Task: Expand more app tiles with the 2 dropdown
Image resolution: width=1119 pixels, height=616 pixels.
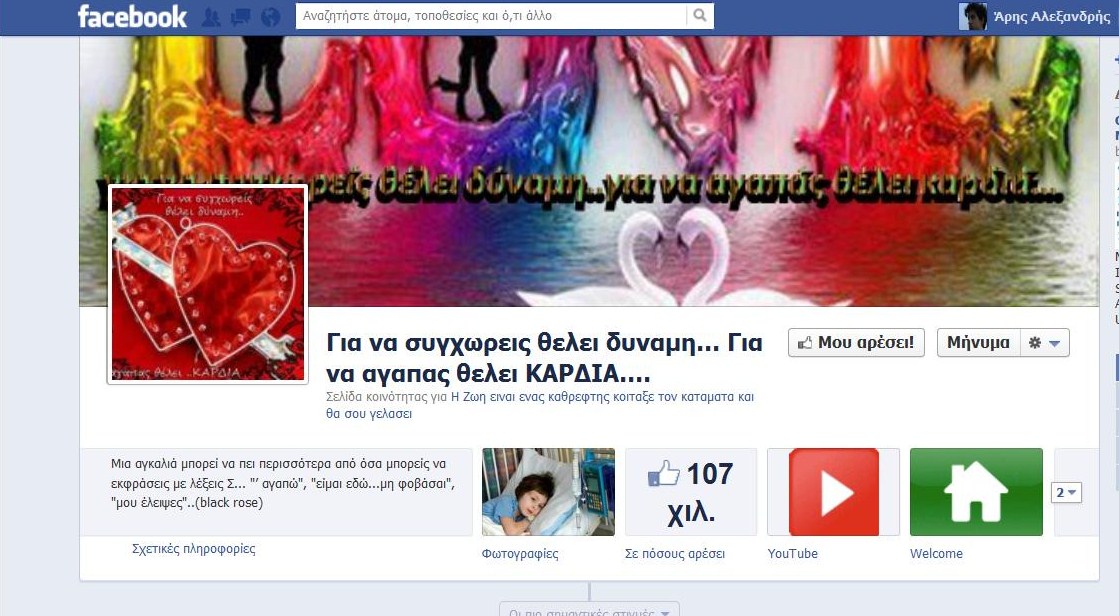Action: [1066, 493]
